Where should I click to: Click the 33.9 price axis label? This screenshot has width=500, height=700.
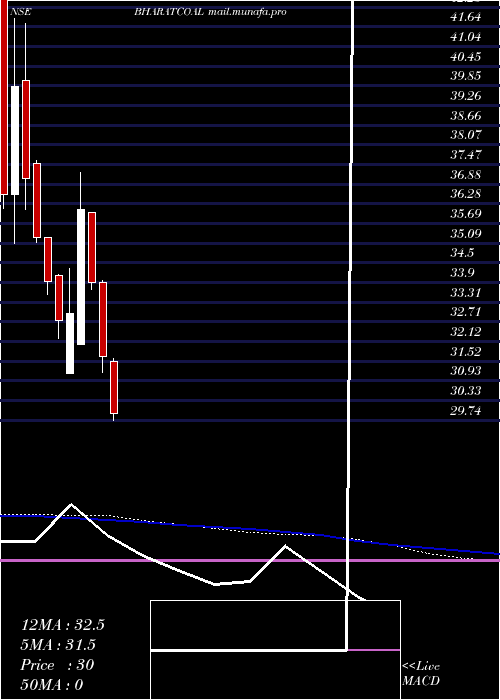click(463, 273)
